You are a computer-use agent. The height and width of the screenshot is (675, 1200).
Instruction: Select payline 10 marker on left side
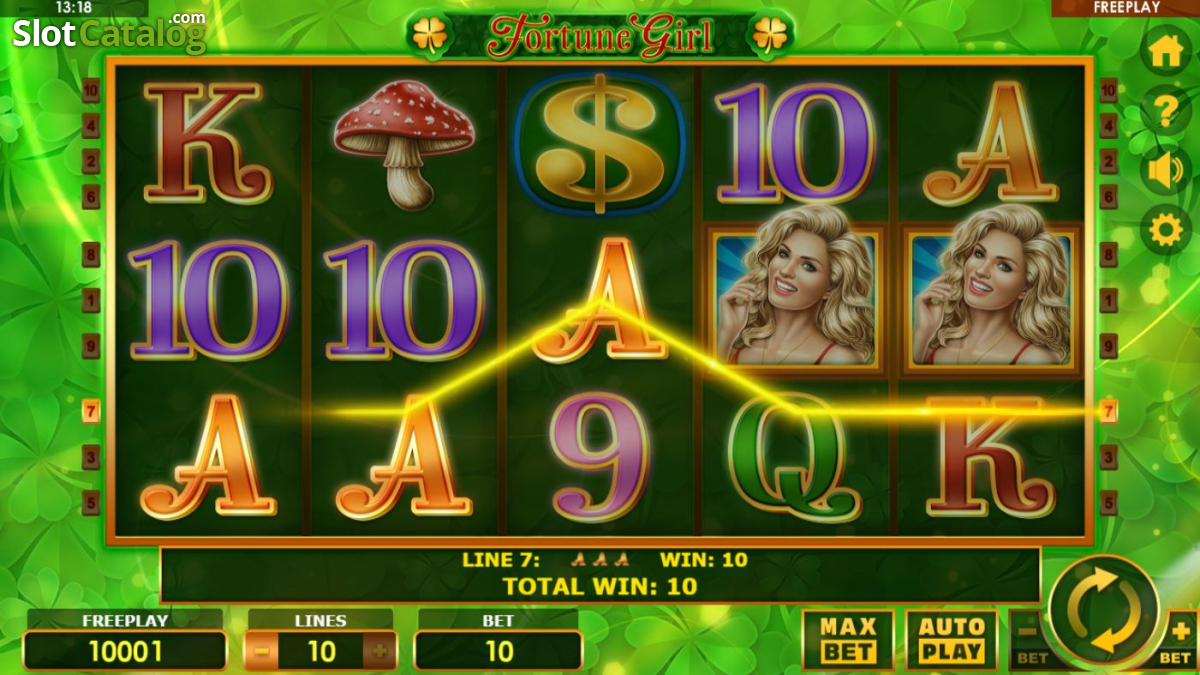[91, 90]
